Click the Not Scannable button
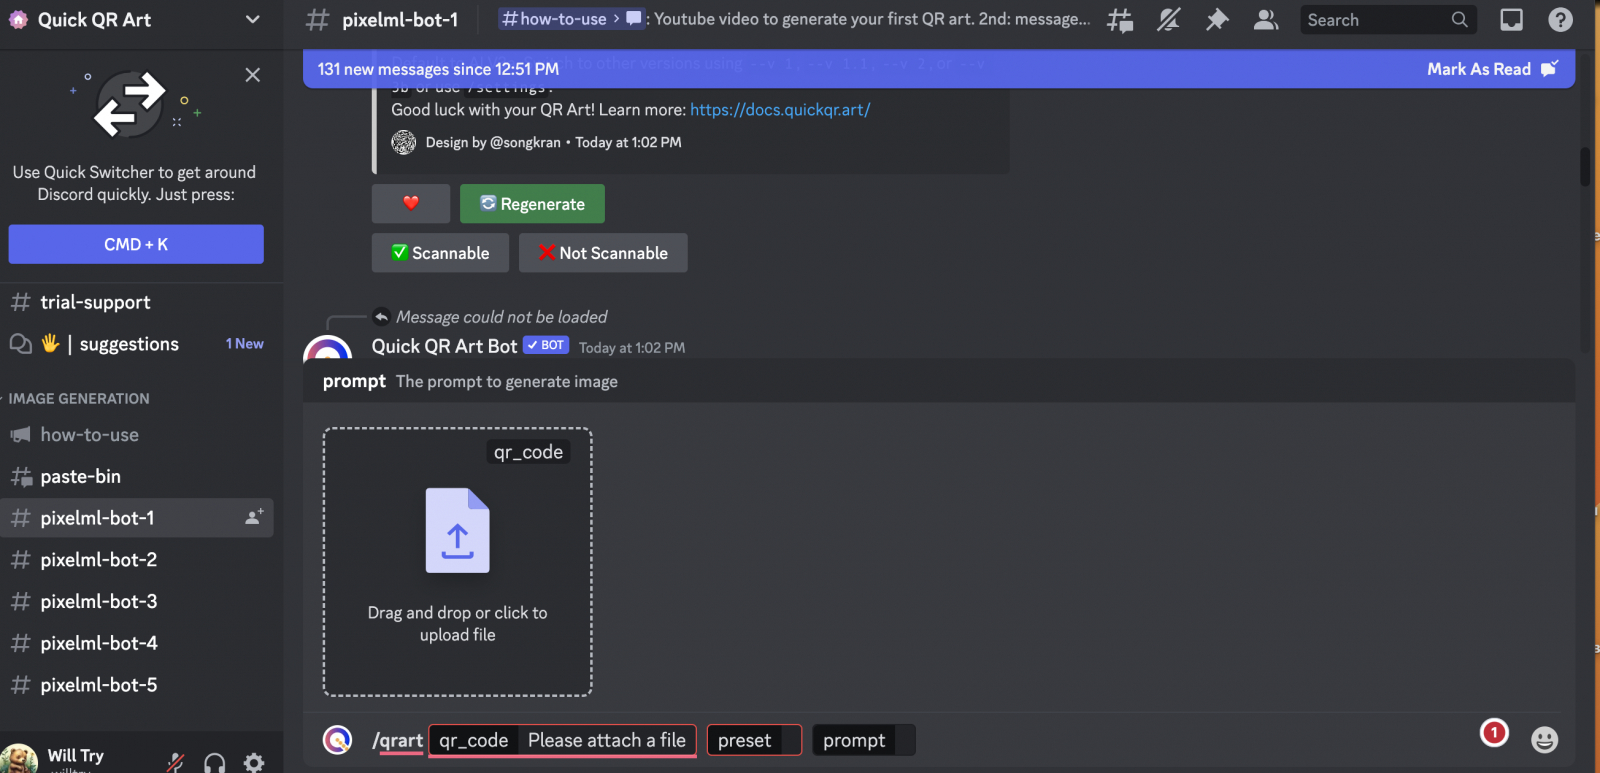Viewport: 1600px width, 773px height. coord(603,253)
